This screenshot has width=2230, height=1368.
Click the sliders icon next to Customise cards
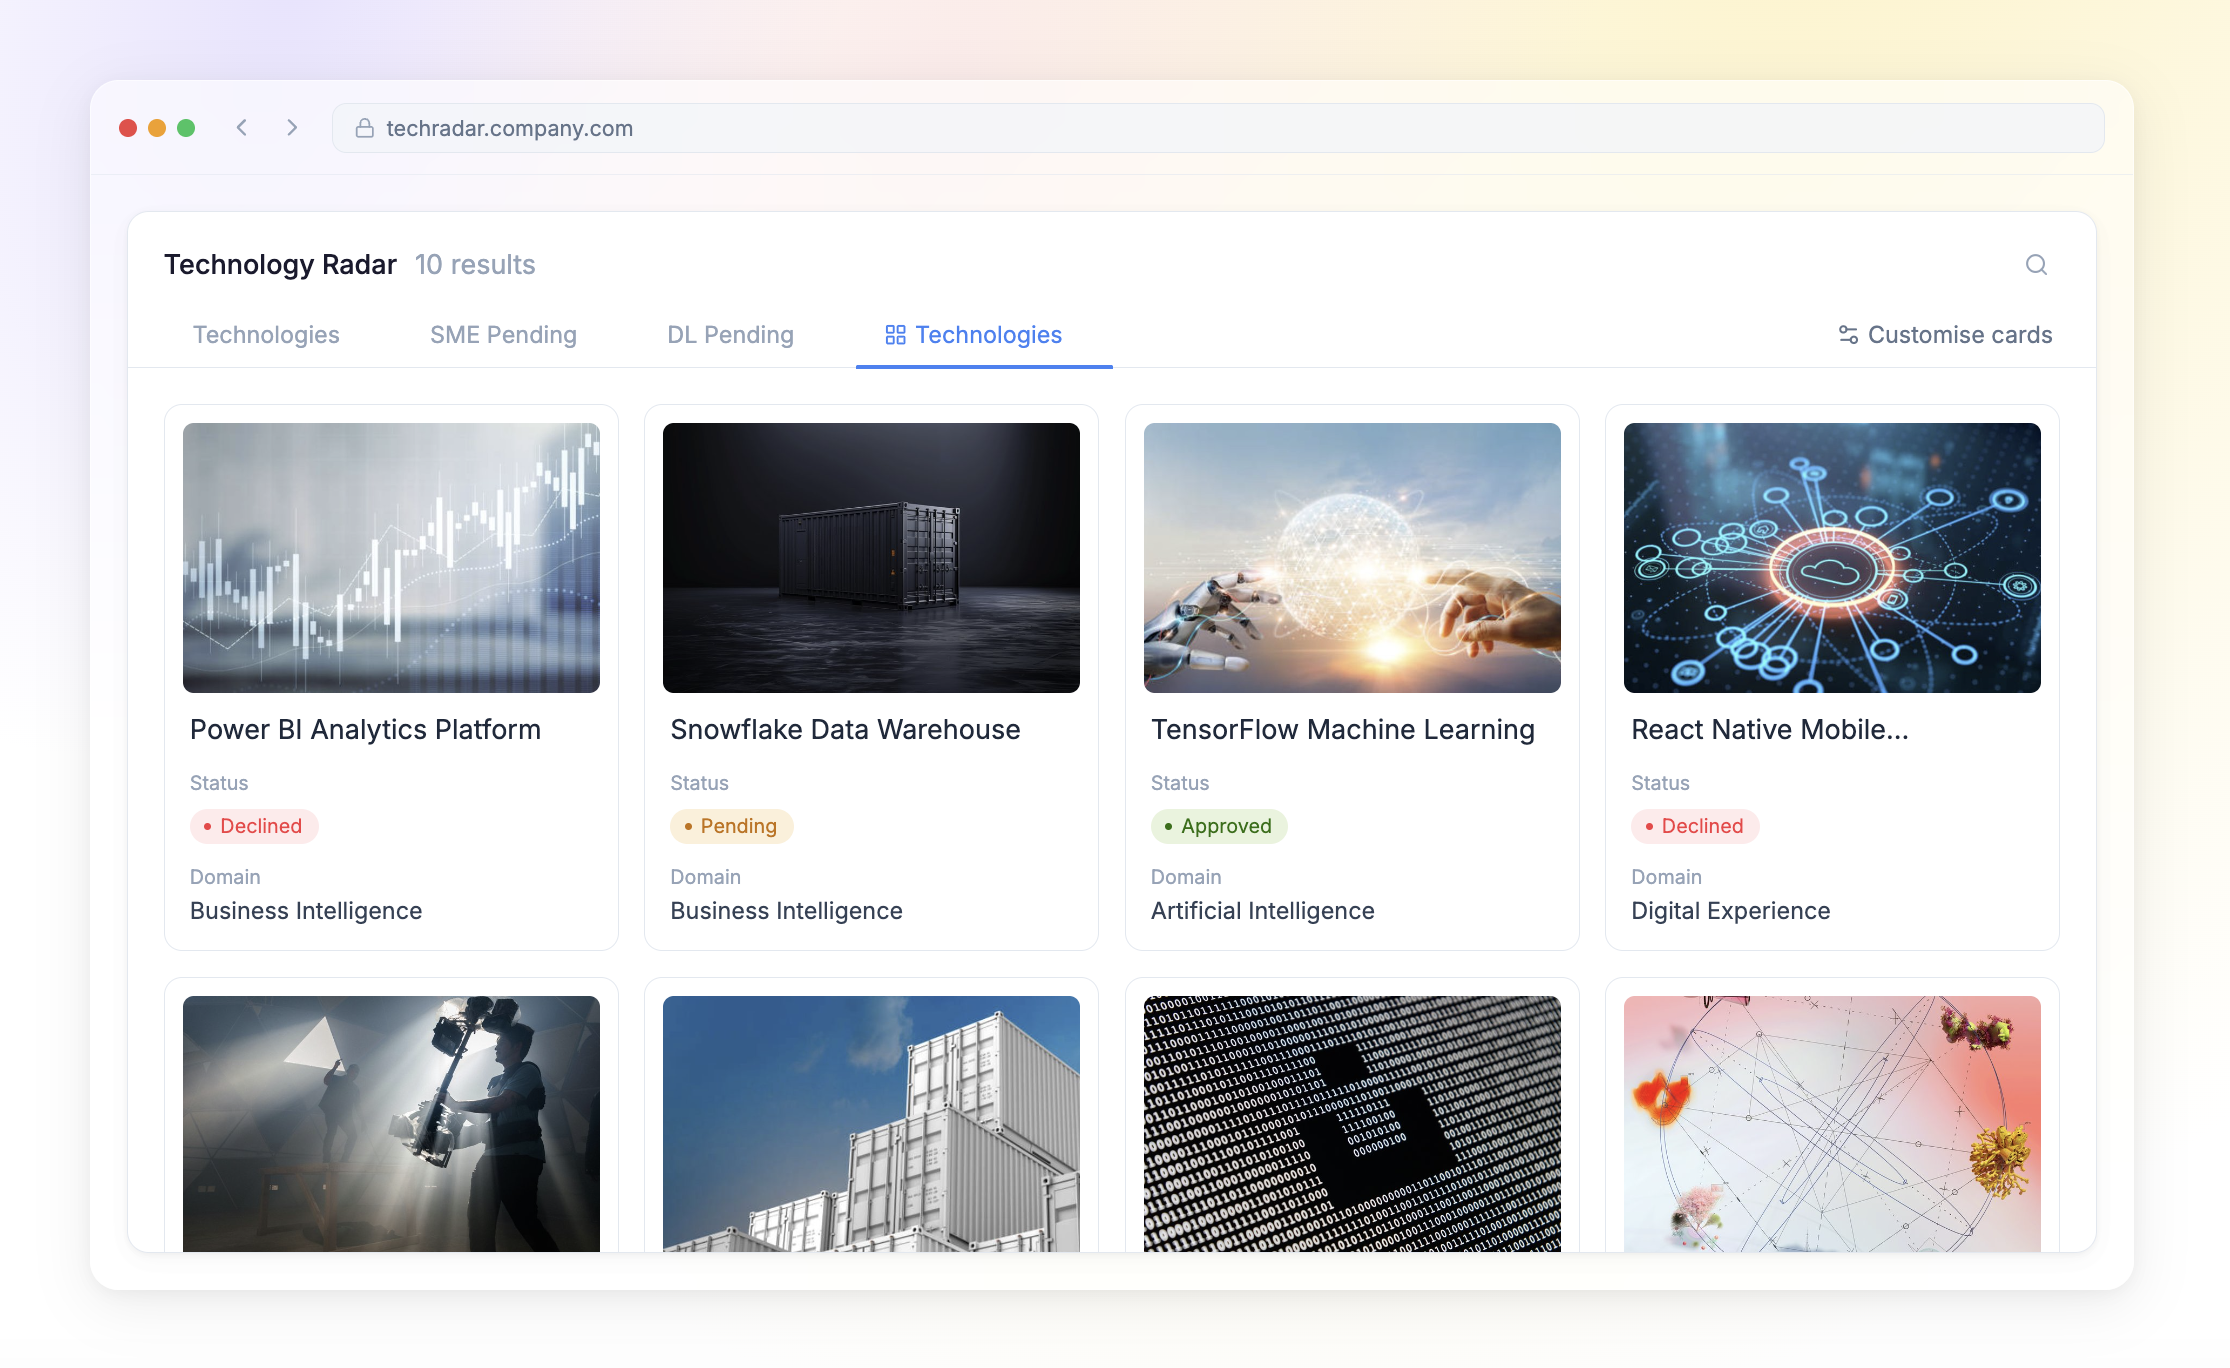point(1848,335)
